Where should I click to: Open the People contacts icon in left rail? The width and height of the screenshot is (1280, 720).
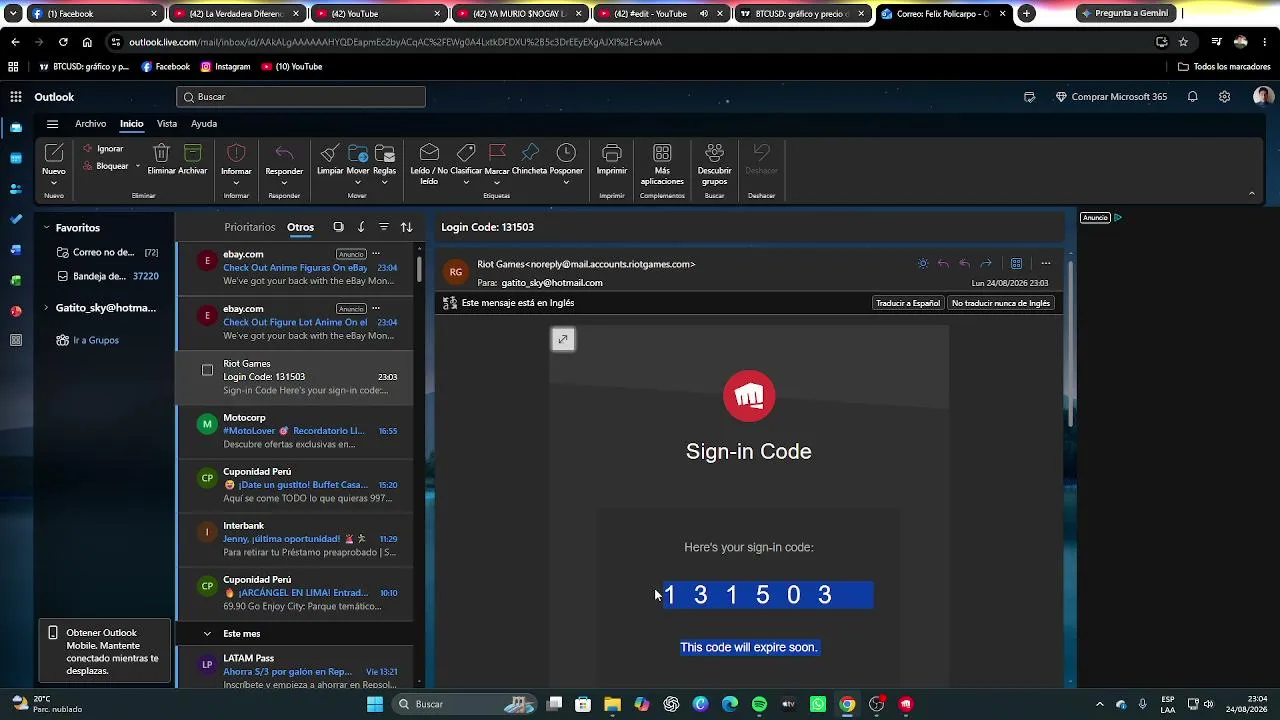[16, 189]
